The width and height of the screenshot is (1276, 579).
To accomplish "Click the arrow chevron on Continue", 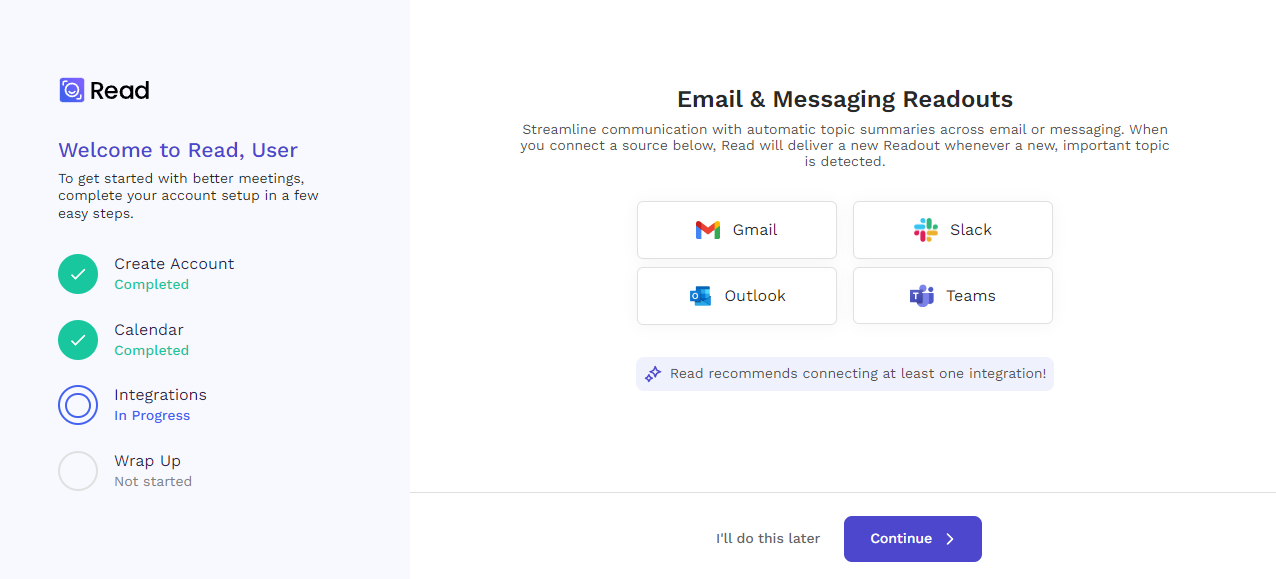I will click(x=950, y=539).
